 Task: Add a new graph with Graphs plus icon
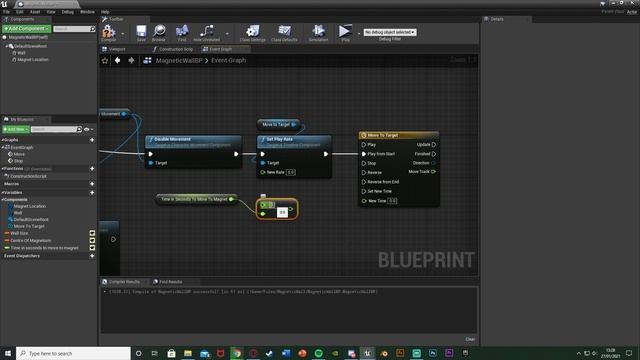coord(92,140)
